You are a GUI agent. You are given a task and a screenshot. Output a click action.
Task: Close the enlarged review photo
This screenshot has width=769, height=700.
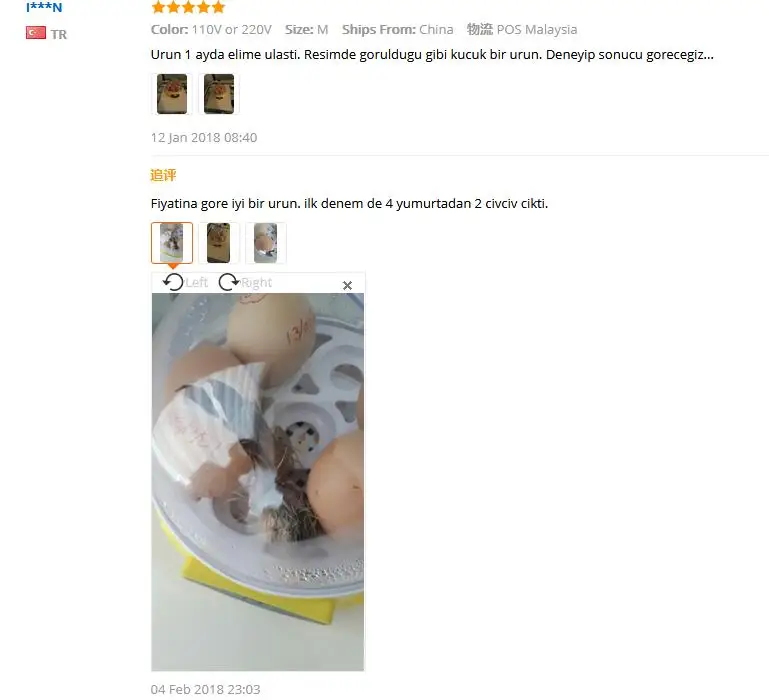tap(347, 285)
